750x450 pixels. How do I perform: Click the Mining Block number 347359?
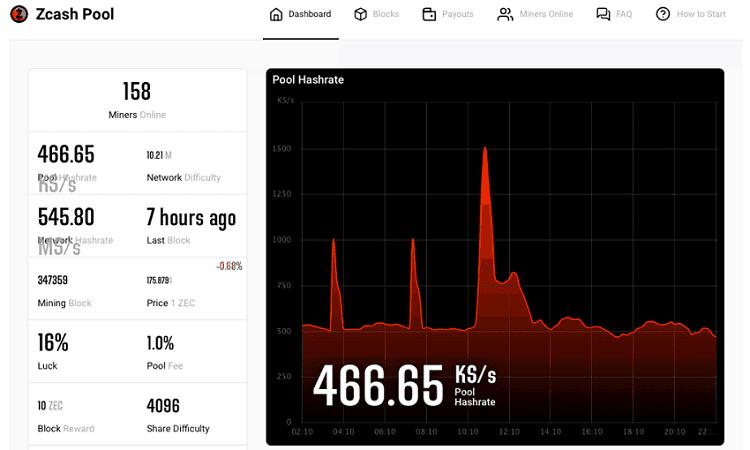[x=53, y=280]
